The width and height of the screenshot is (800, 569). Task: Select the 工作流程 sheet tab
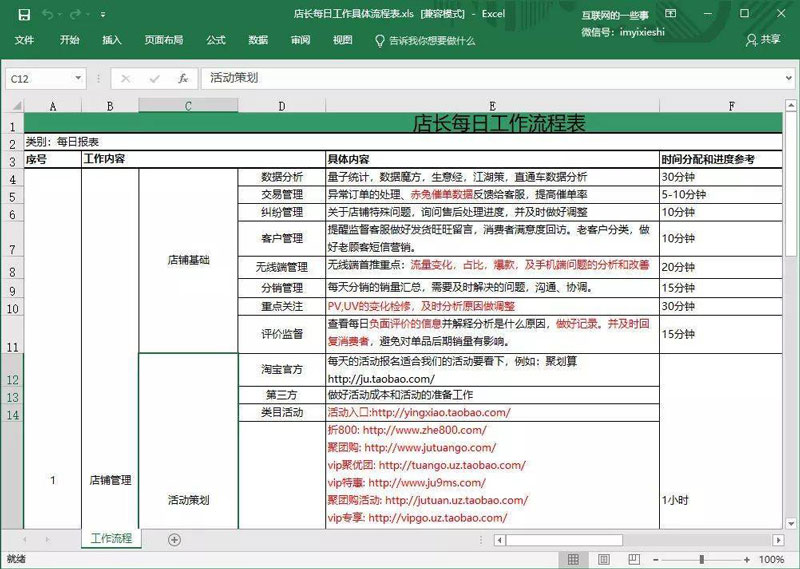(x=110, y=538)
